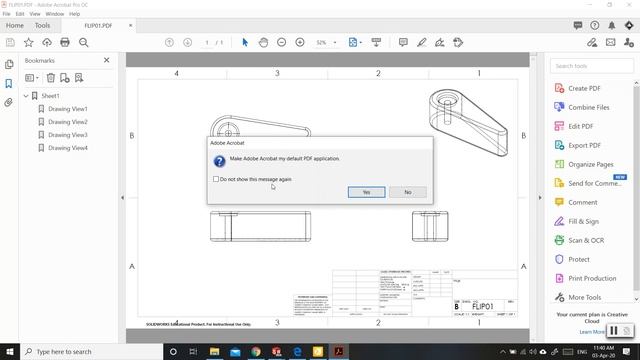Screen dimensions: 640x360
Task: Open the File menu
Action: point(7,14)
